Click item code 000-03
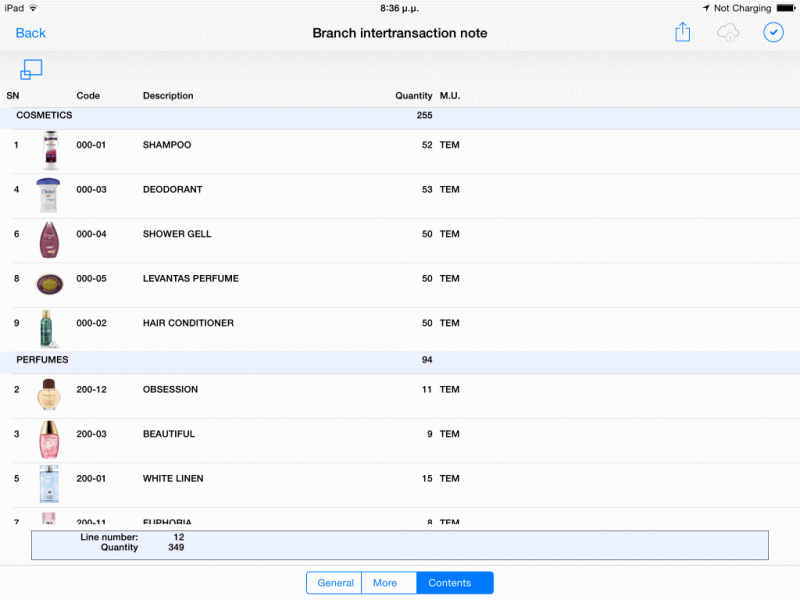Image resolution: width=800 pixels, height=600 pixels. click(91, 189)
